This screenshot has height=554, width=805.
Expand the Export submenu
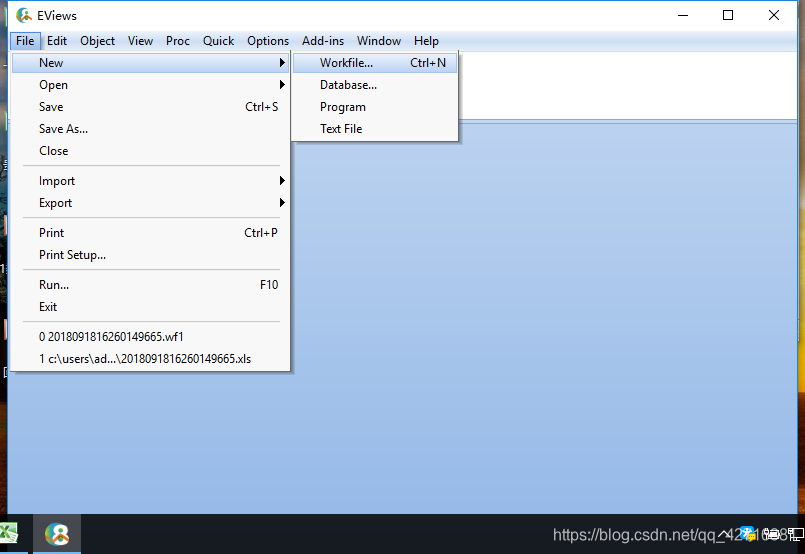151,203
